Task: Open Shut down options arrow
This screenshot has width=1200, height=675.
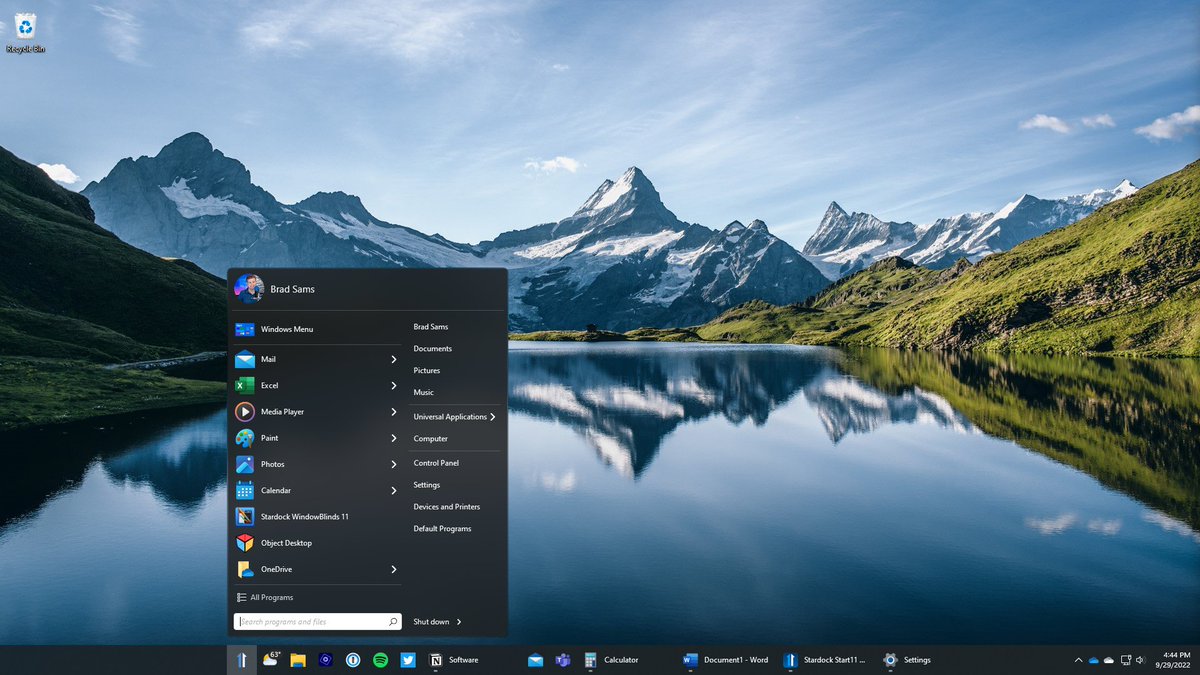Action: (459, 622)
